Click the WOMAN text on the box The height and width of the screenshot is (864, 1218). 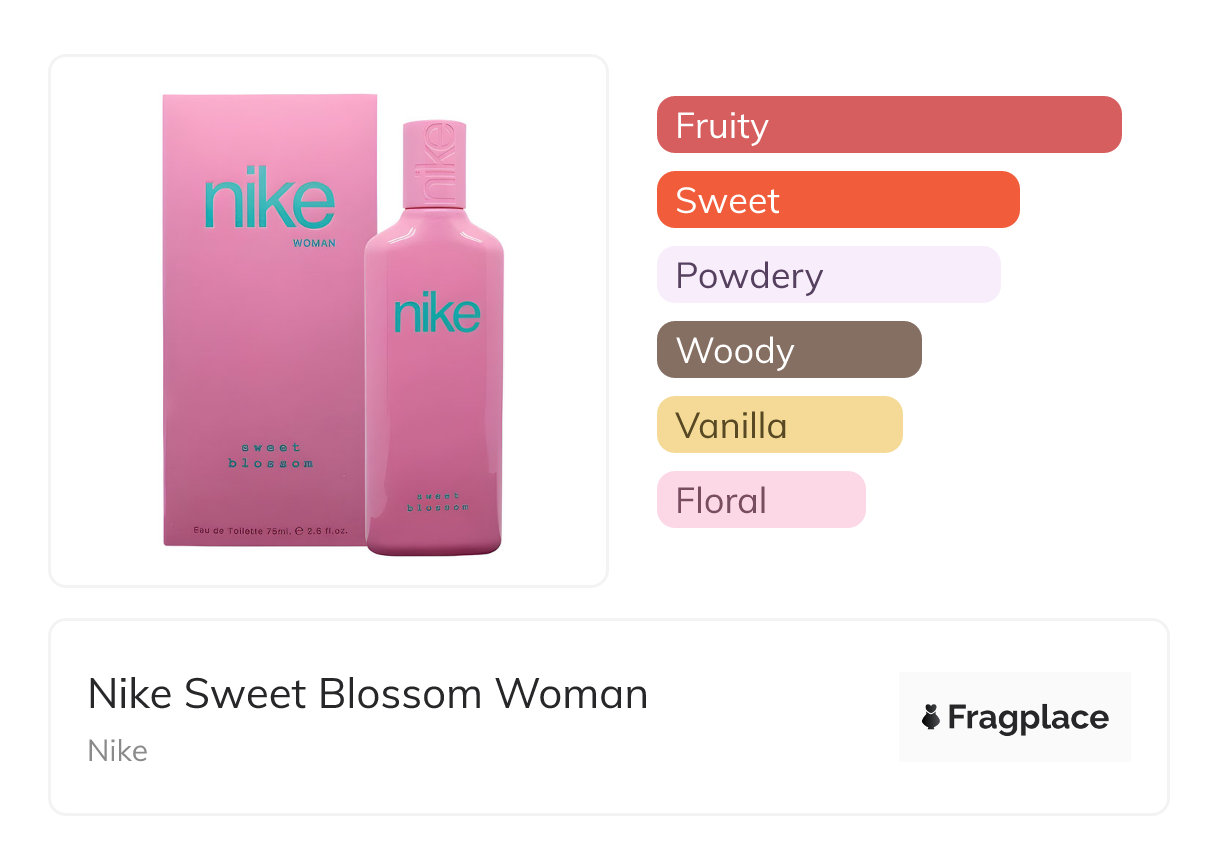click(314, 243)
